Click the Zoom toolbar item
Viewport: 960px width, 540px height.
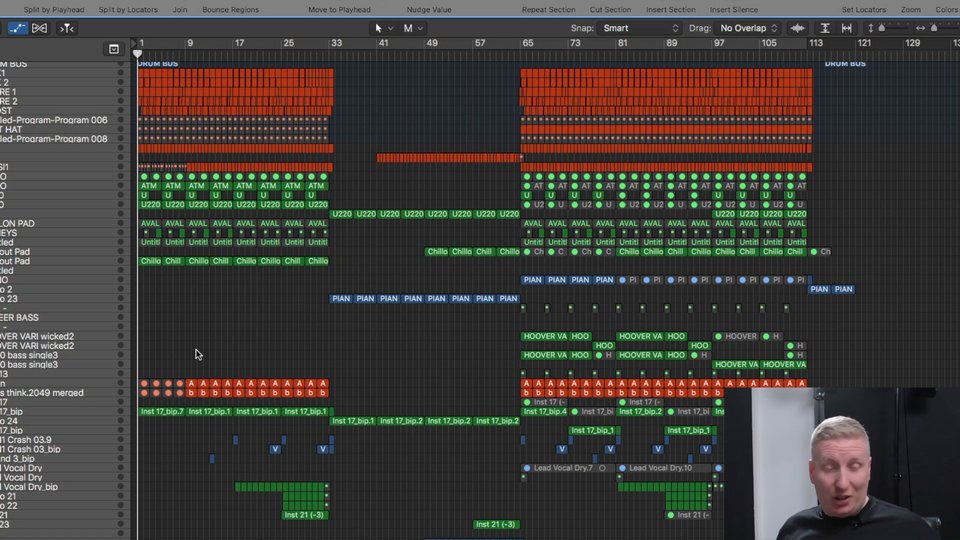tap(910, 10)
